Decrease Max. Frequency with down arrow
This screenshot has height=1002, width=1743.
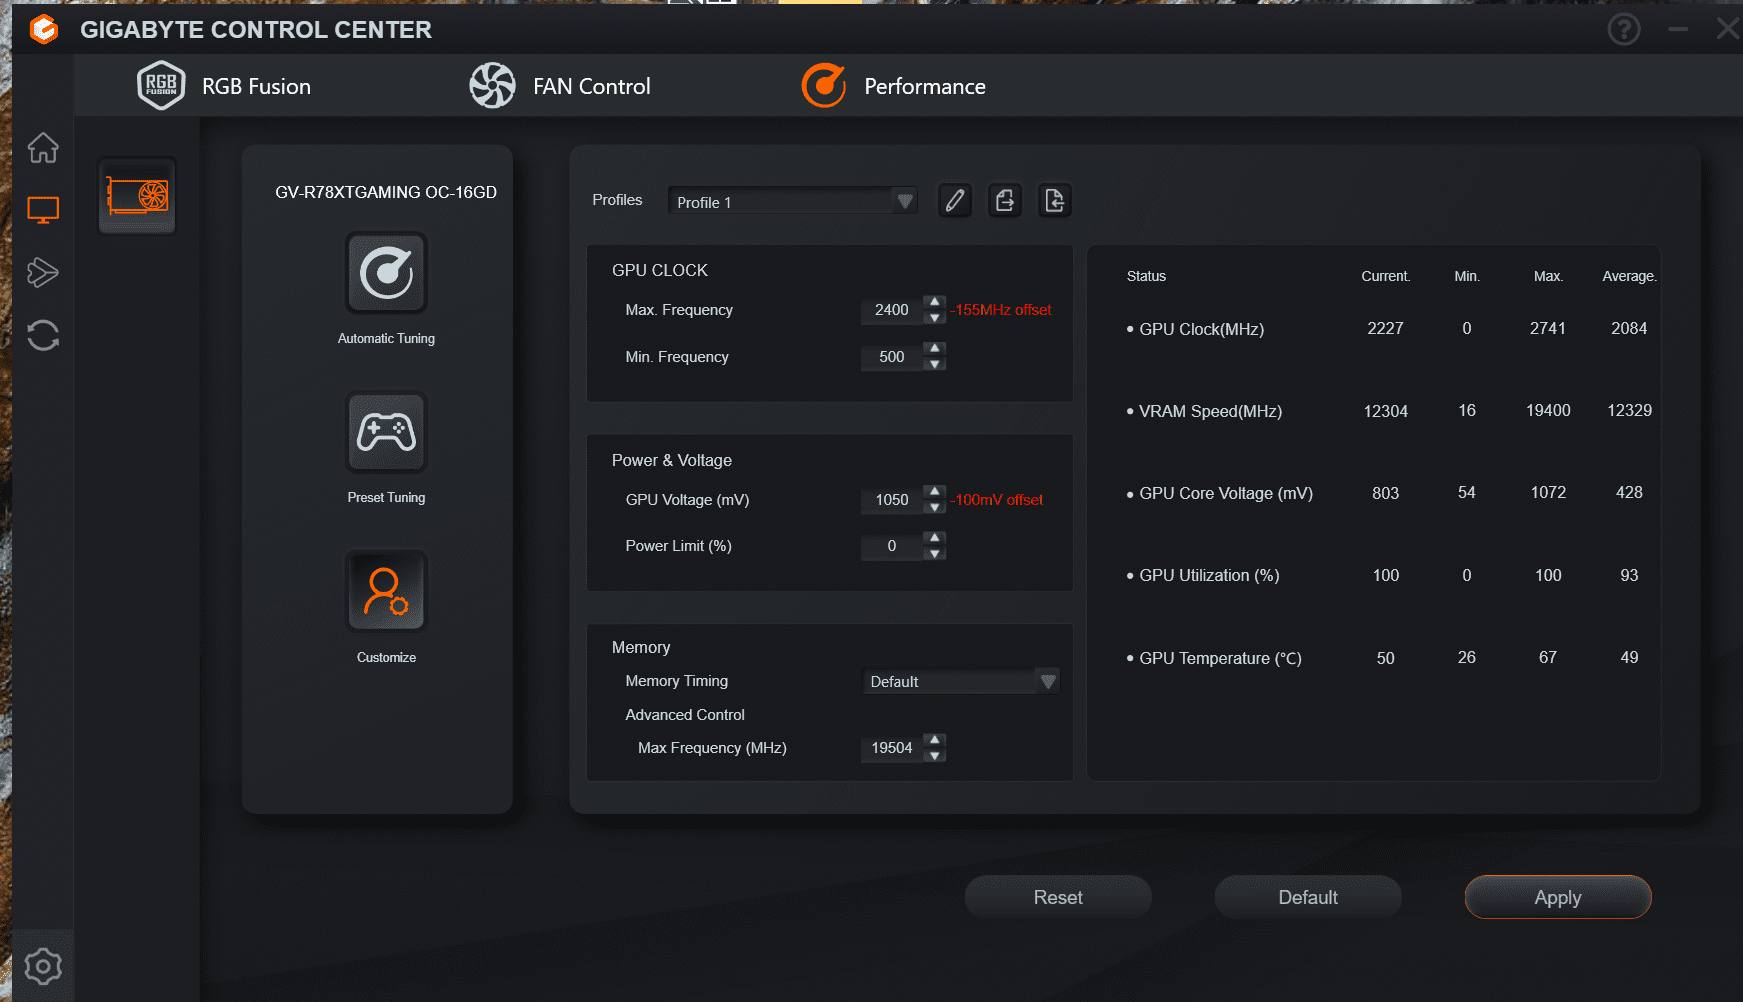934,318
